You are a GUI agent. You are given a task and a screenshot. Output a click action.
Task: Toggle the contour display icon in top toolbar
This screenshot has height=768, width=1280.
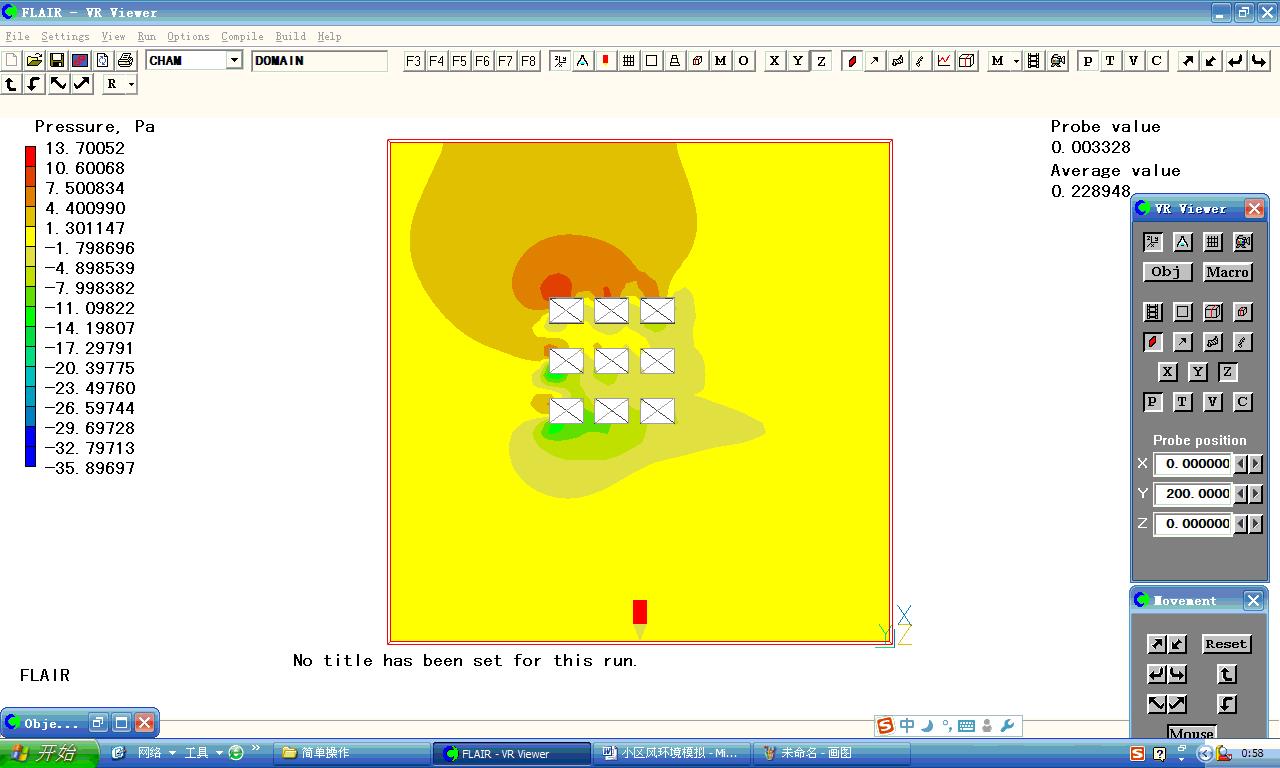coord(852,61)
